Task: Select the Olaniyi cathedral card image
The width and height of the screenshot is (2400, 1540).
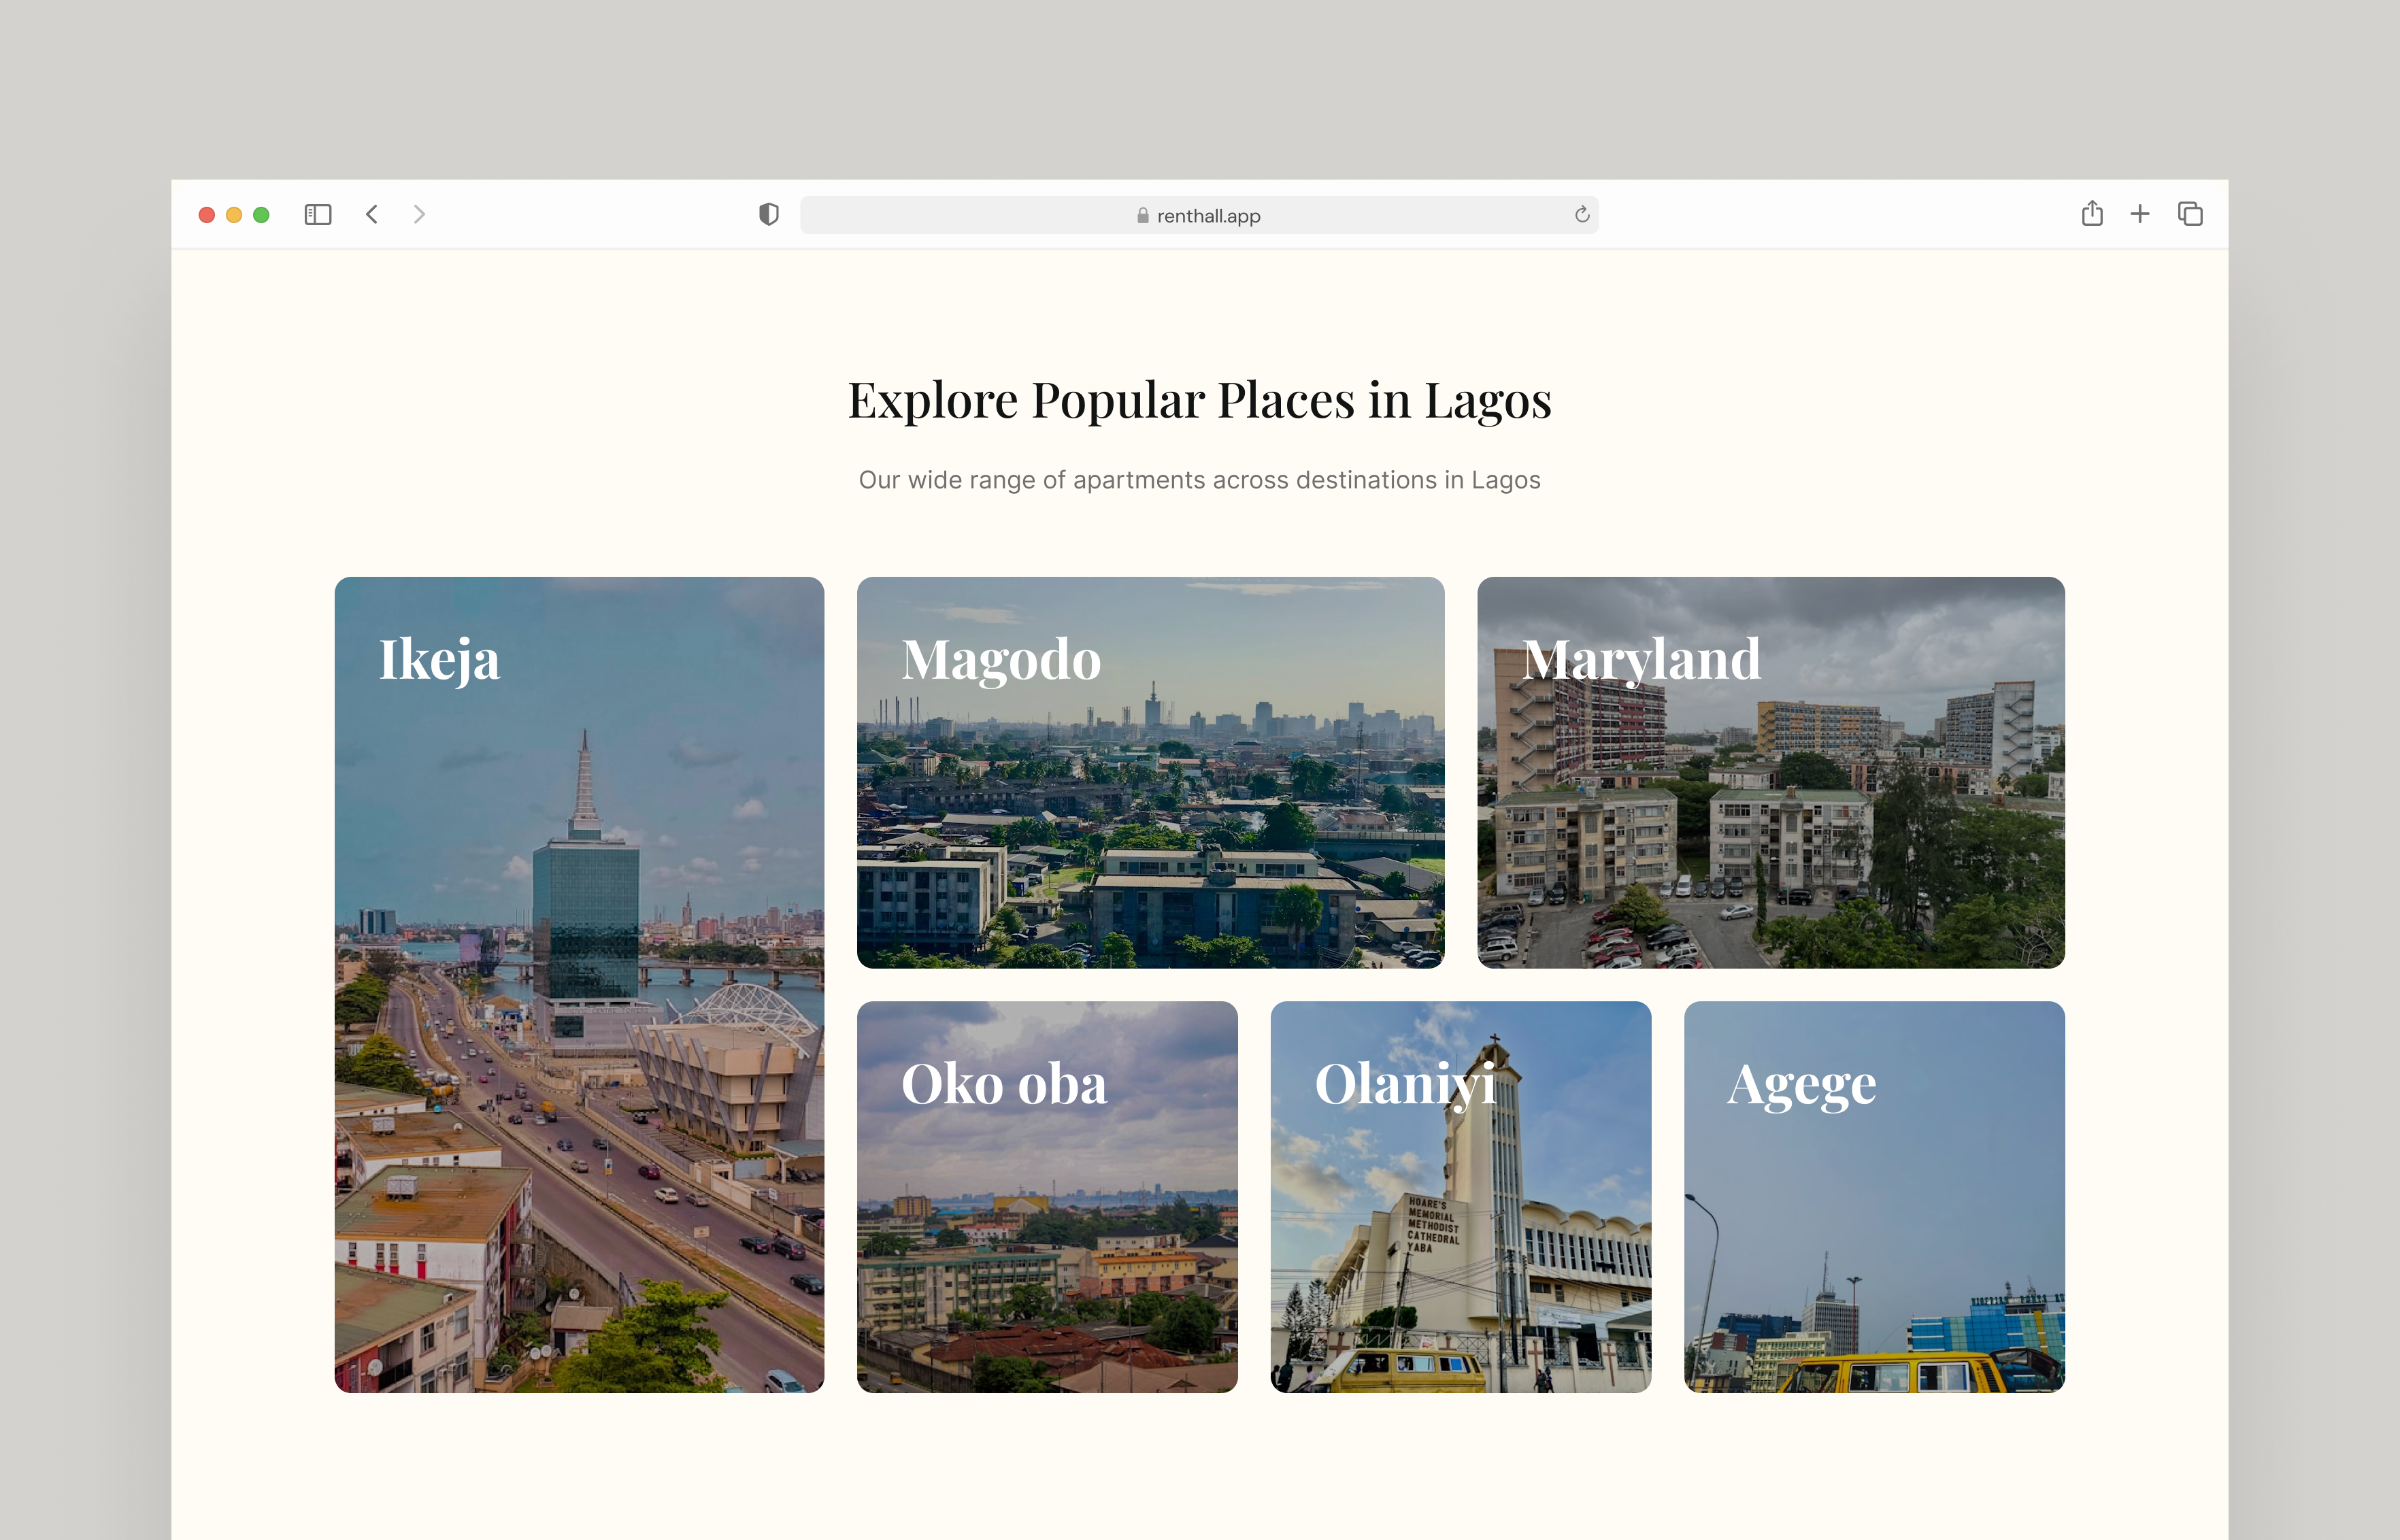Action: pyautogui.click(x=1460, y=1196)
